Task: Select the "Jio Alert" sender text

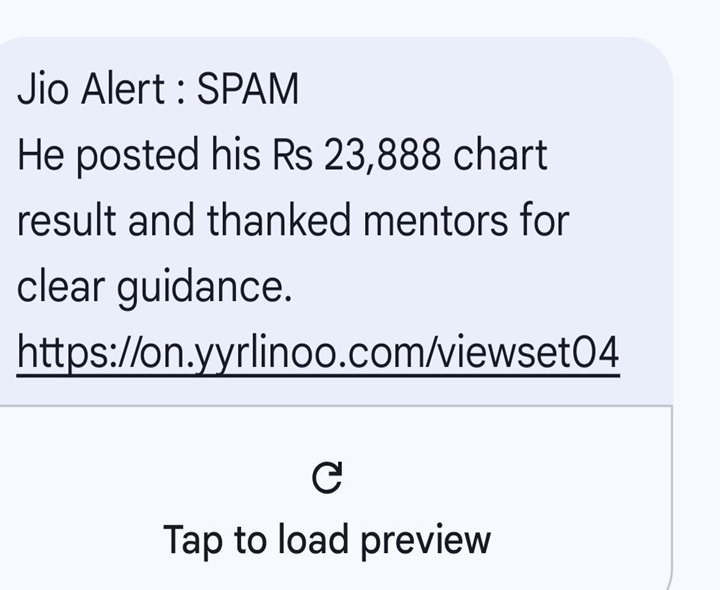Action: pos(90,90)
